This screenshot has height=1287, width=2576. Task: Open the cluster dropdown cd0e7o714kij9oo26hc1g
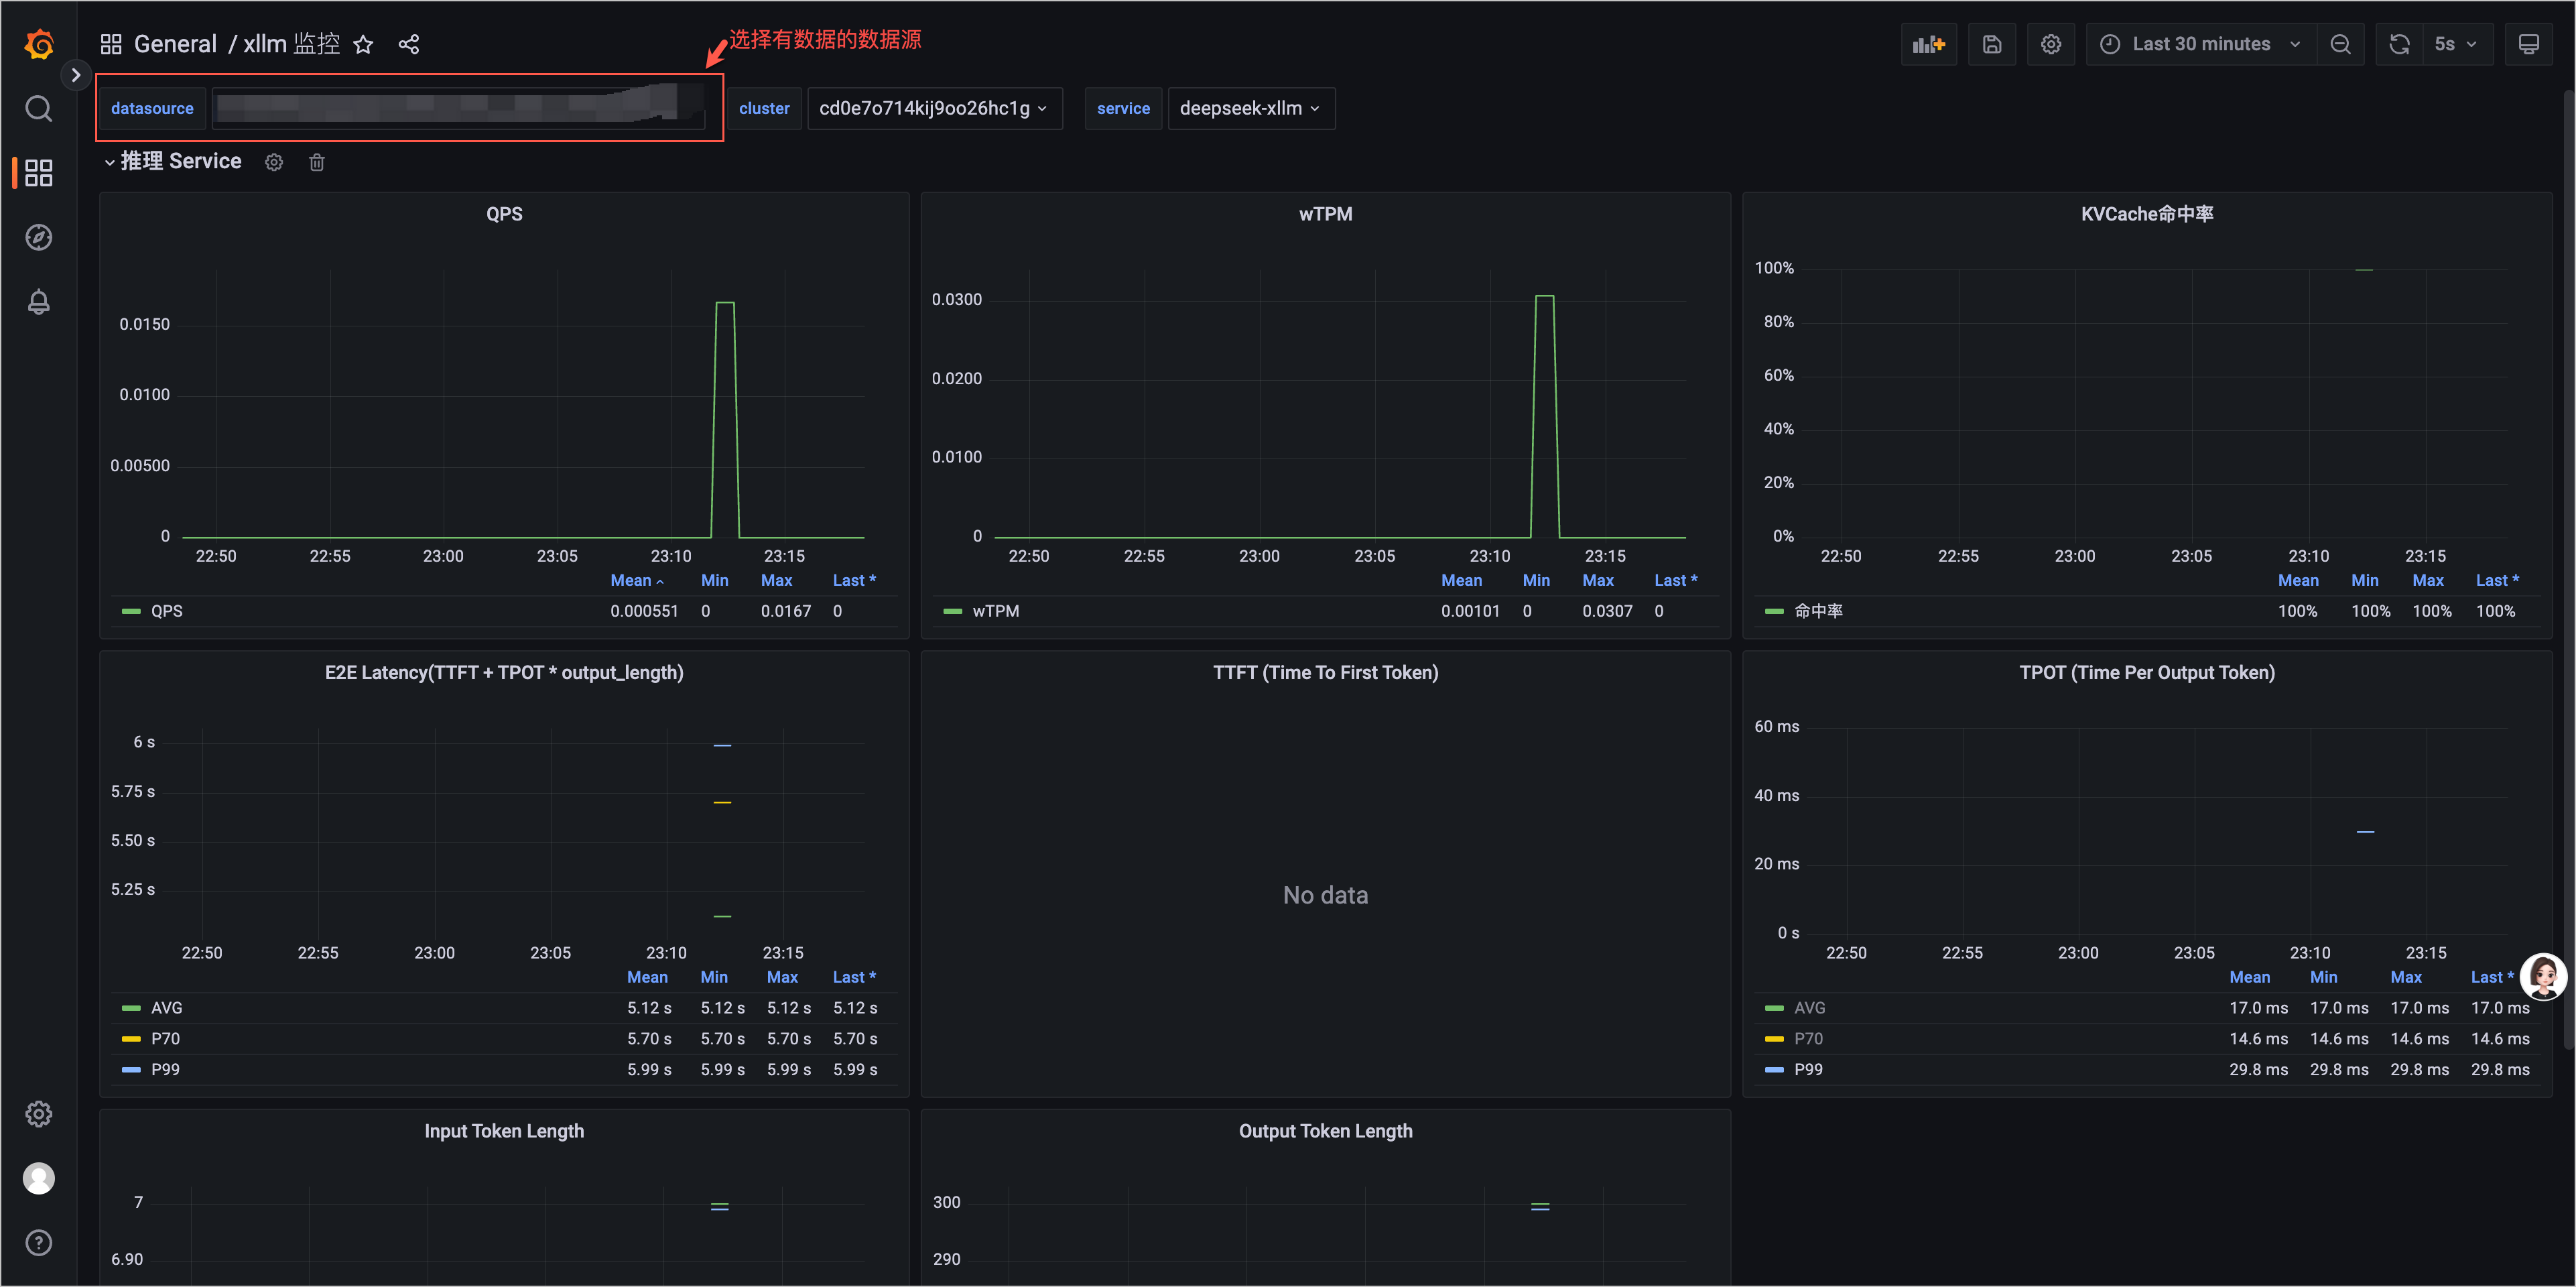click(x=934, y=108)
